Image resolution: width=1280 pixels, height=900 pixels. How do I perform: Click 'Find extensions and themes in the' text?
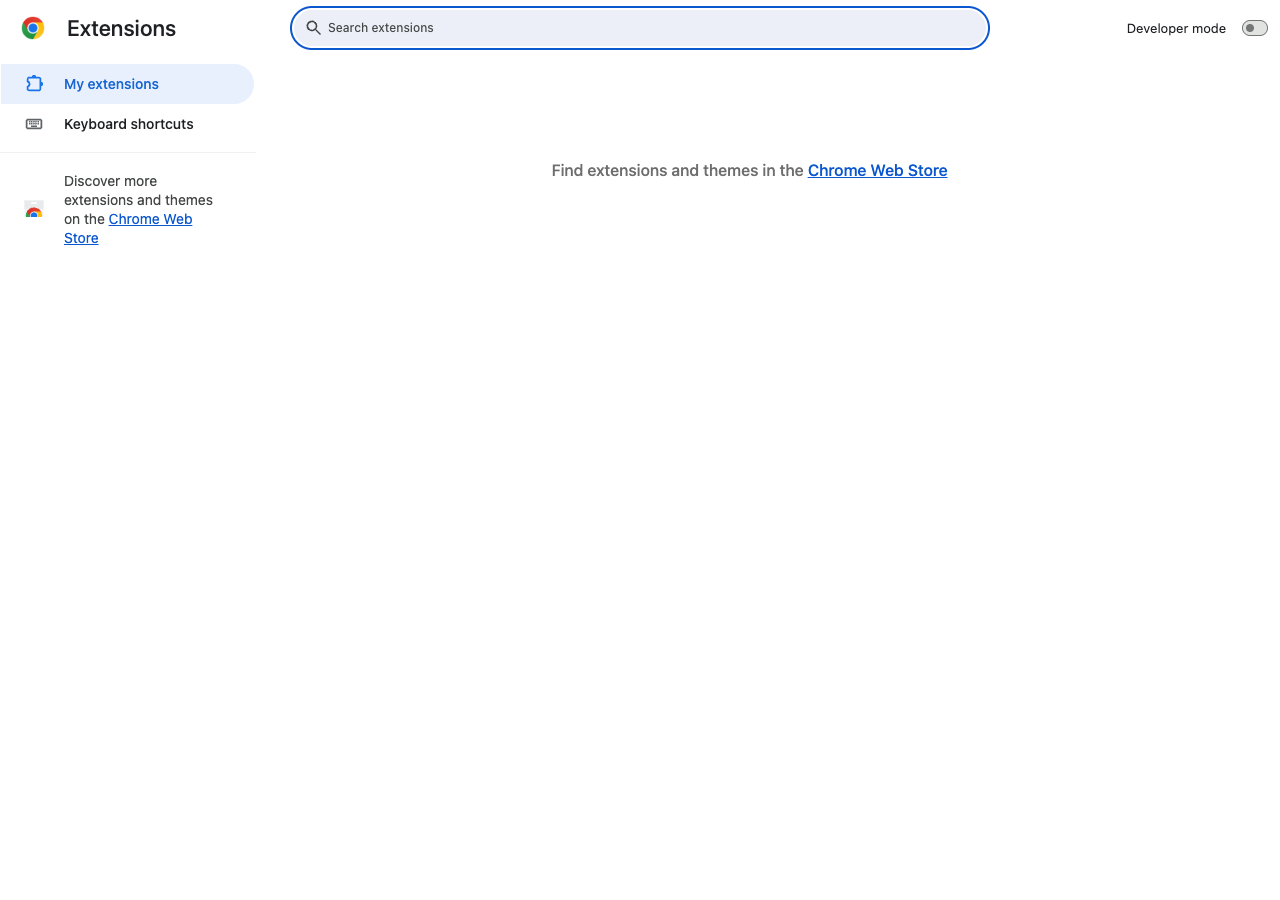pos(677,170)
